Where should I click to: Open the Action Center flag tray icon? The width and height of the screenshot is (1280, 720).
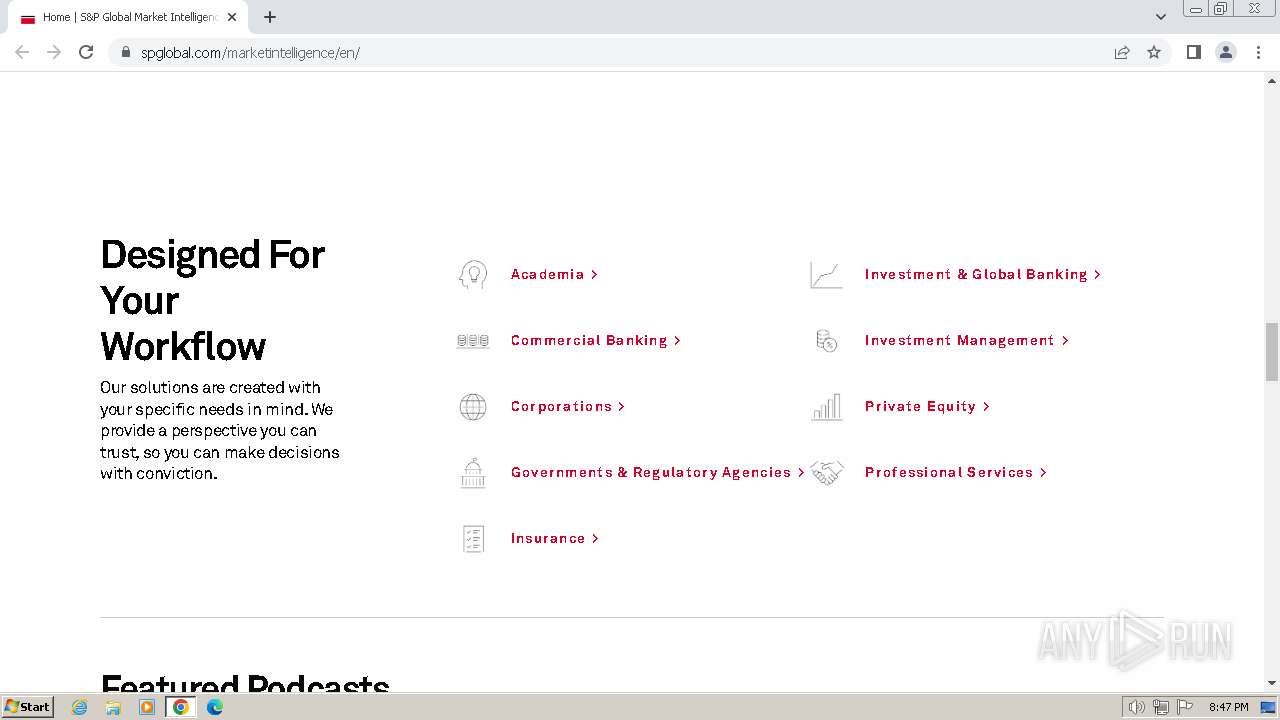point(1185,707)
